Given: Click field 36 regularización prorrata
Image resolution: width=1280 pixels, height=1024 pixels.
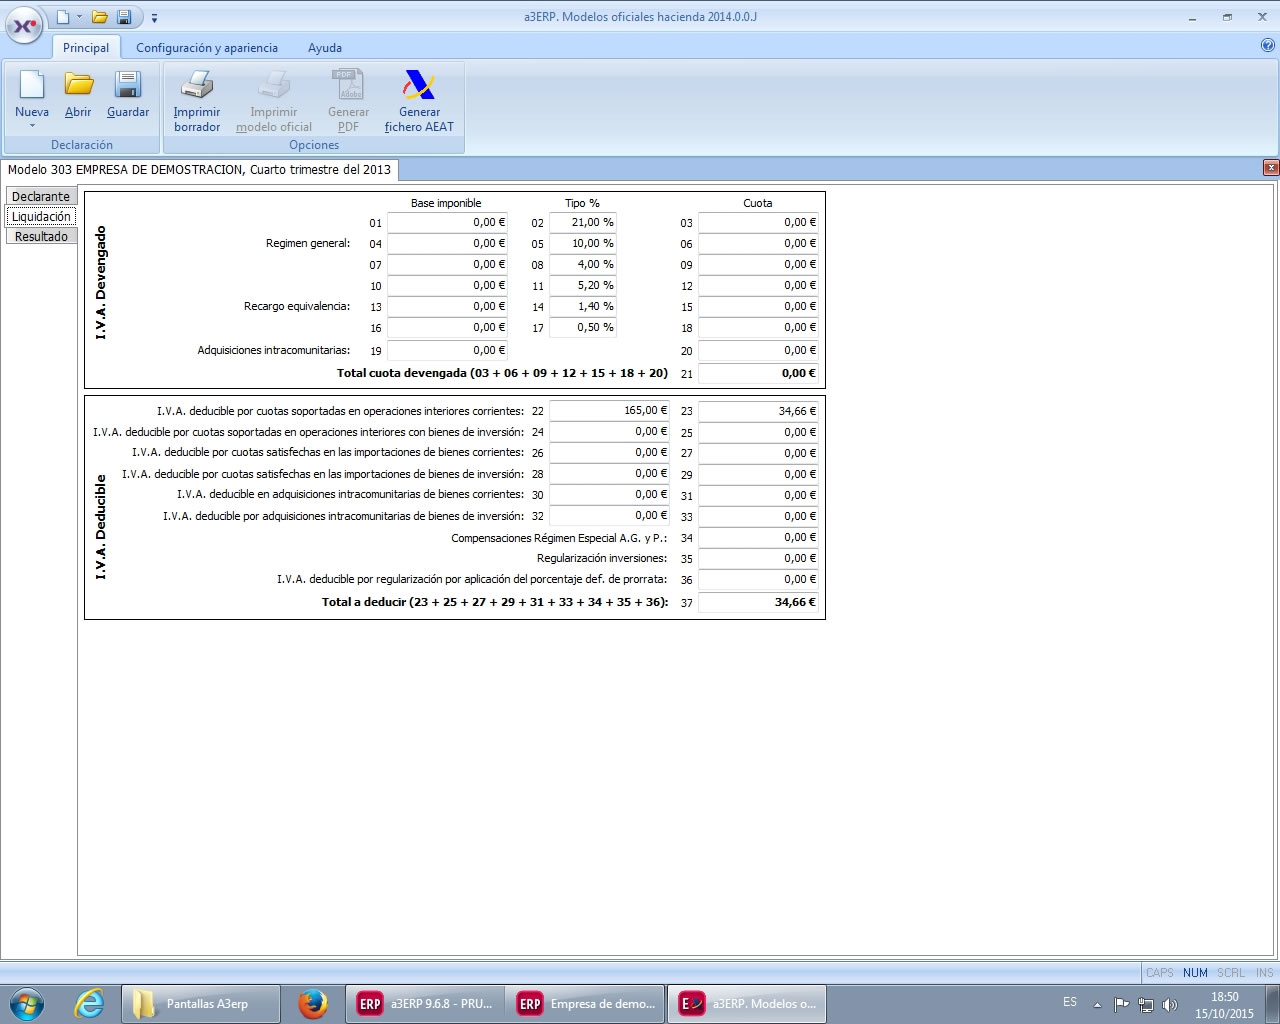Looking at the screenshot, I should click(x=758, y=579).
